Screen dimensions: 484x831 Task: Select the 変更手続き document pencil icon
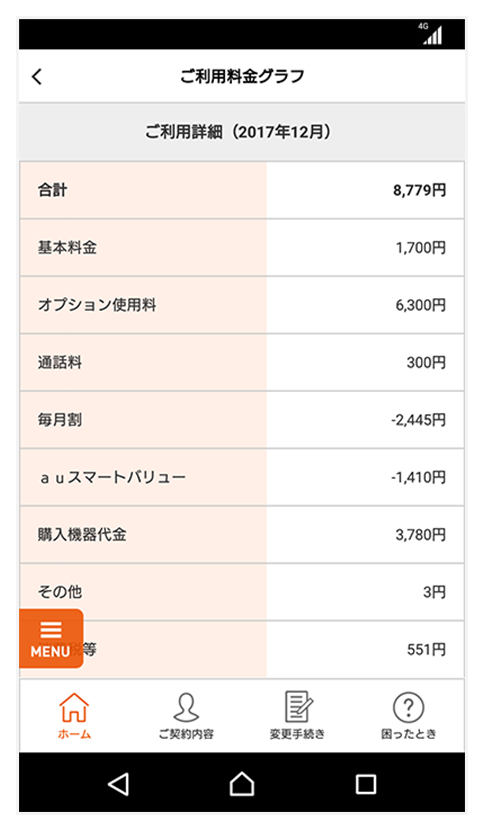tap(297, 715)
